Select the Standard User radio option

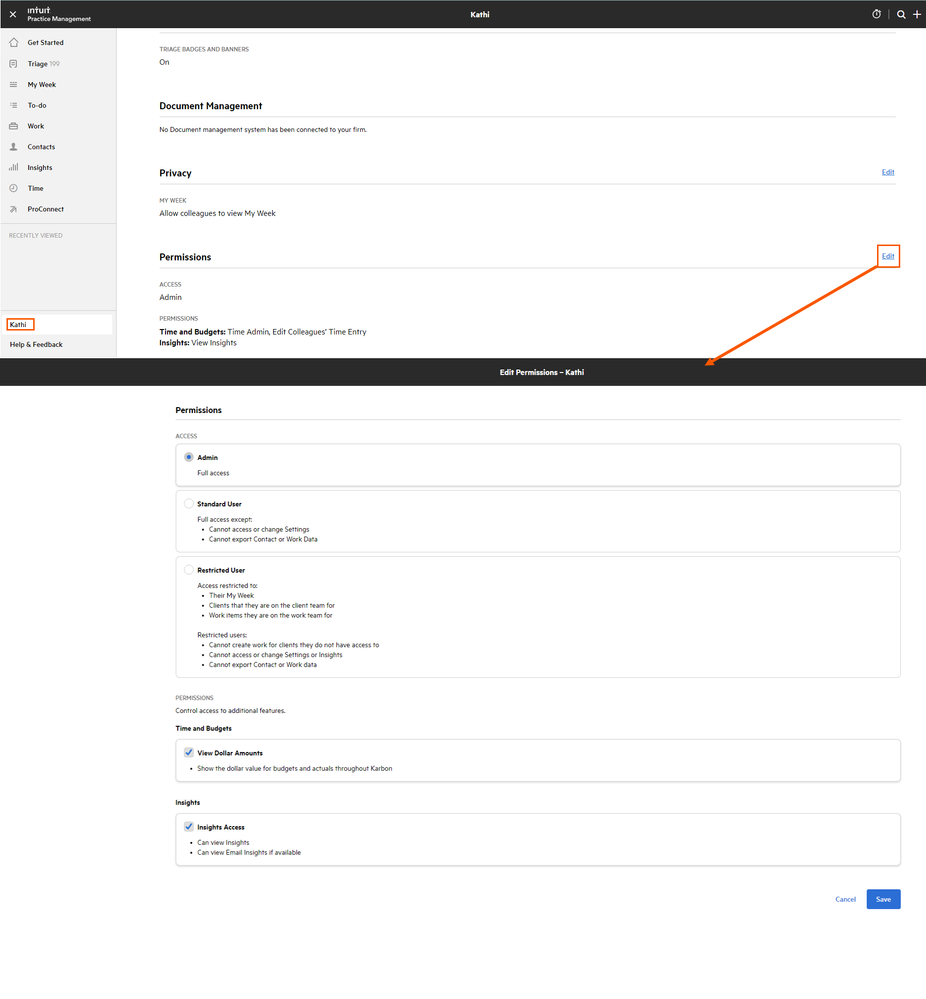coord(188,504)
